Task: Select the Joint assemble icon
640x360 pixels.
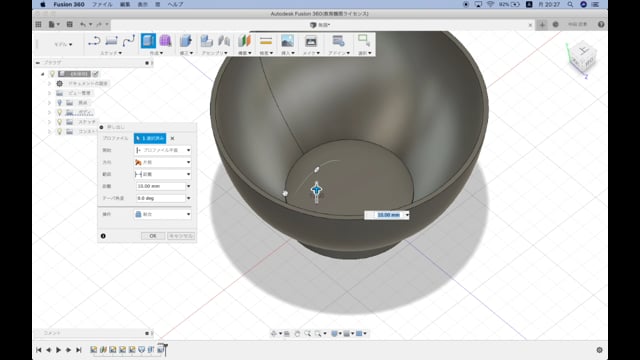Action: point(224,41)
